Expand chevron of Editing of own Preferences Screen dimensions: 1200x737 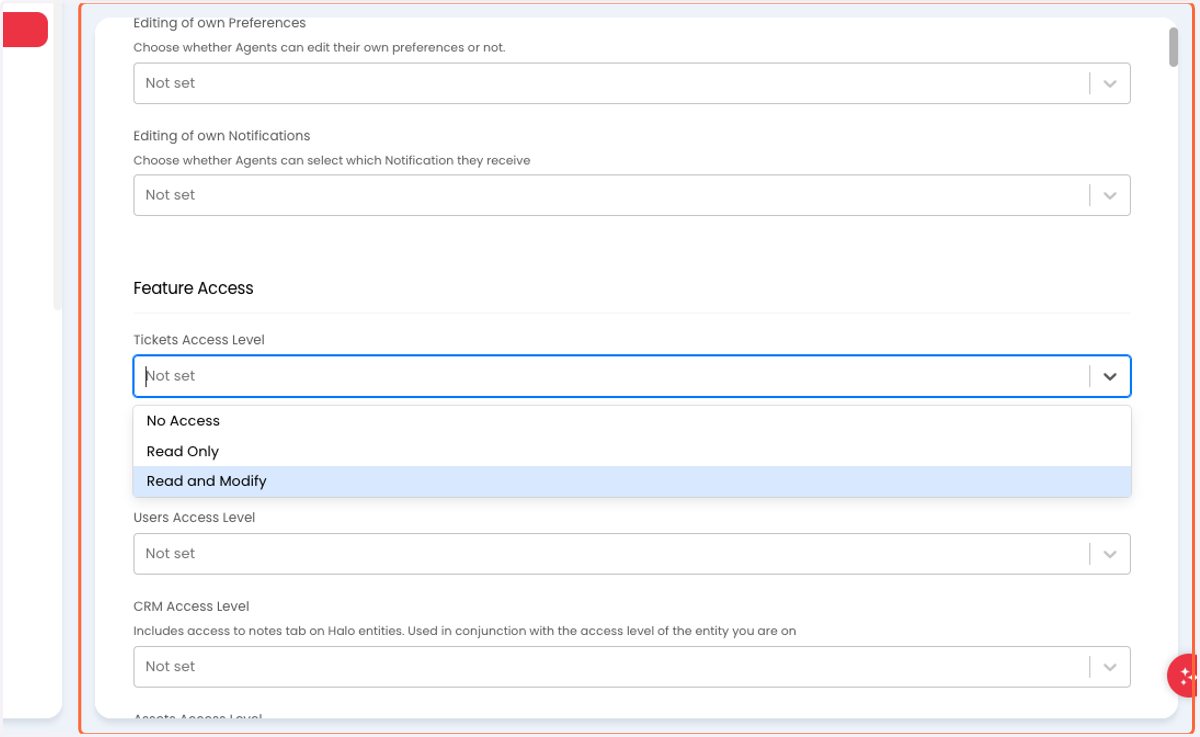1110,84
